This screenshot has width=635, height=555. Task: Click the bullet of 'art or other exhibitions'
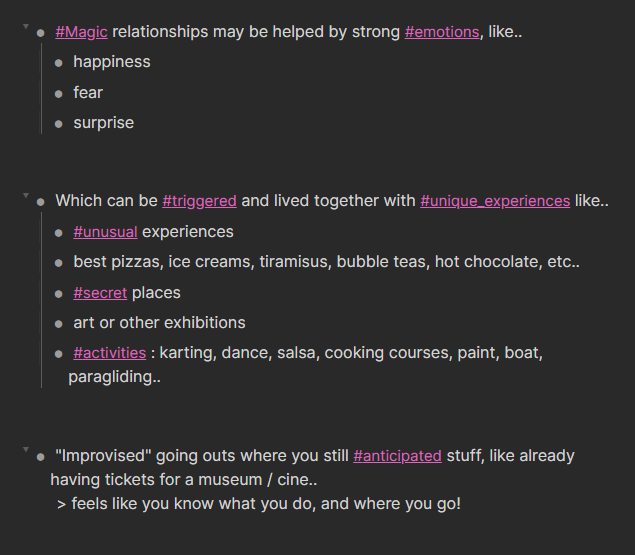click(x=59, y=324)
